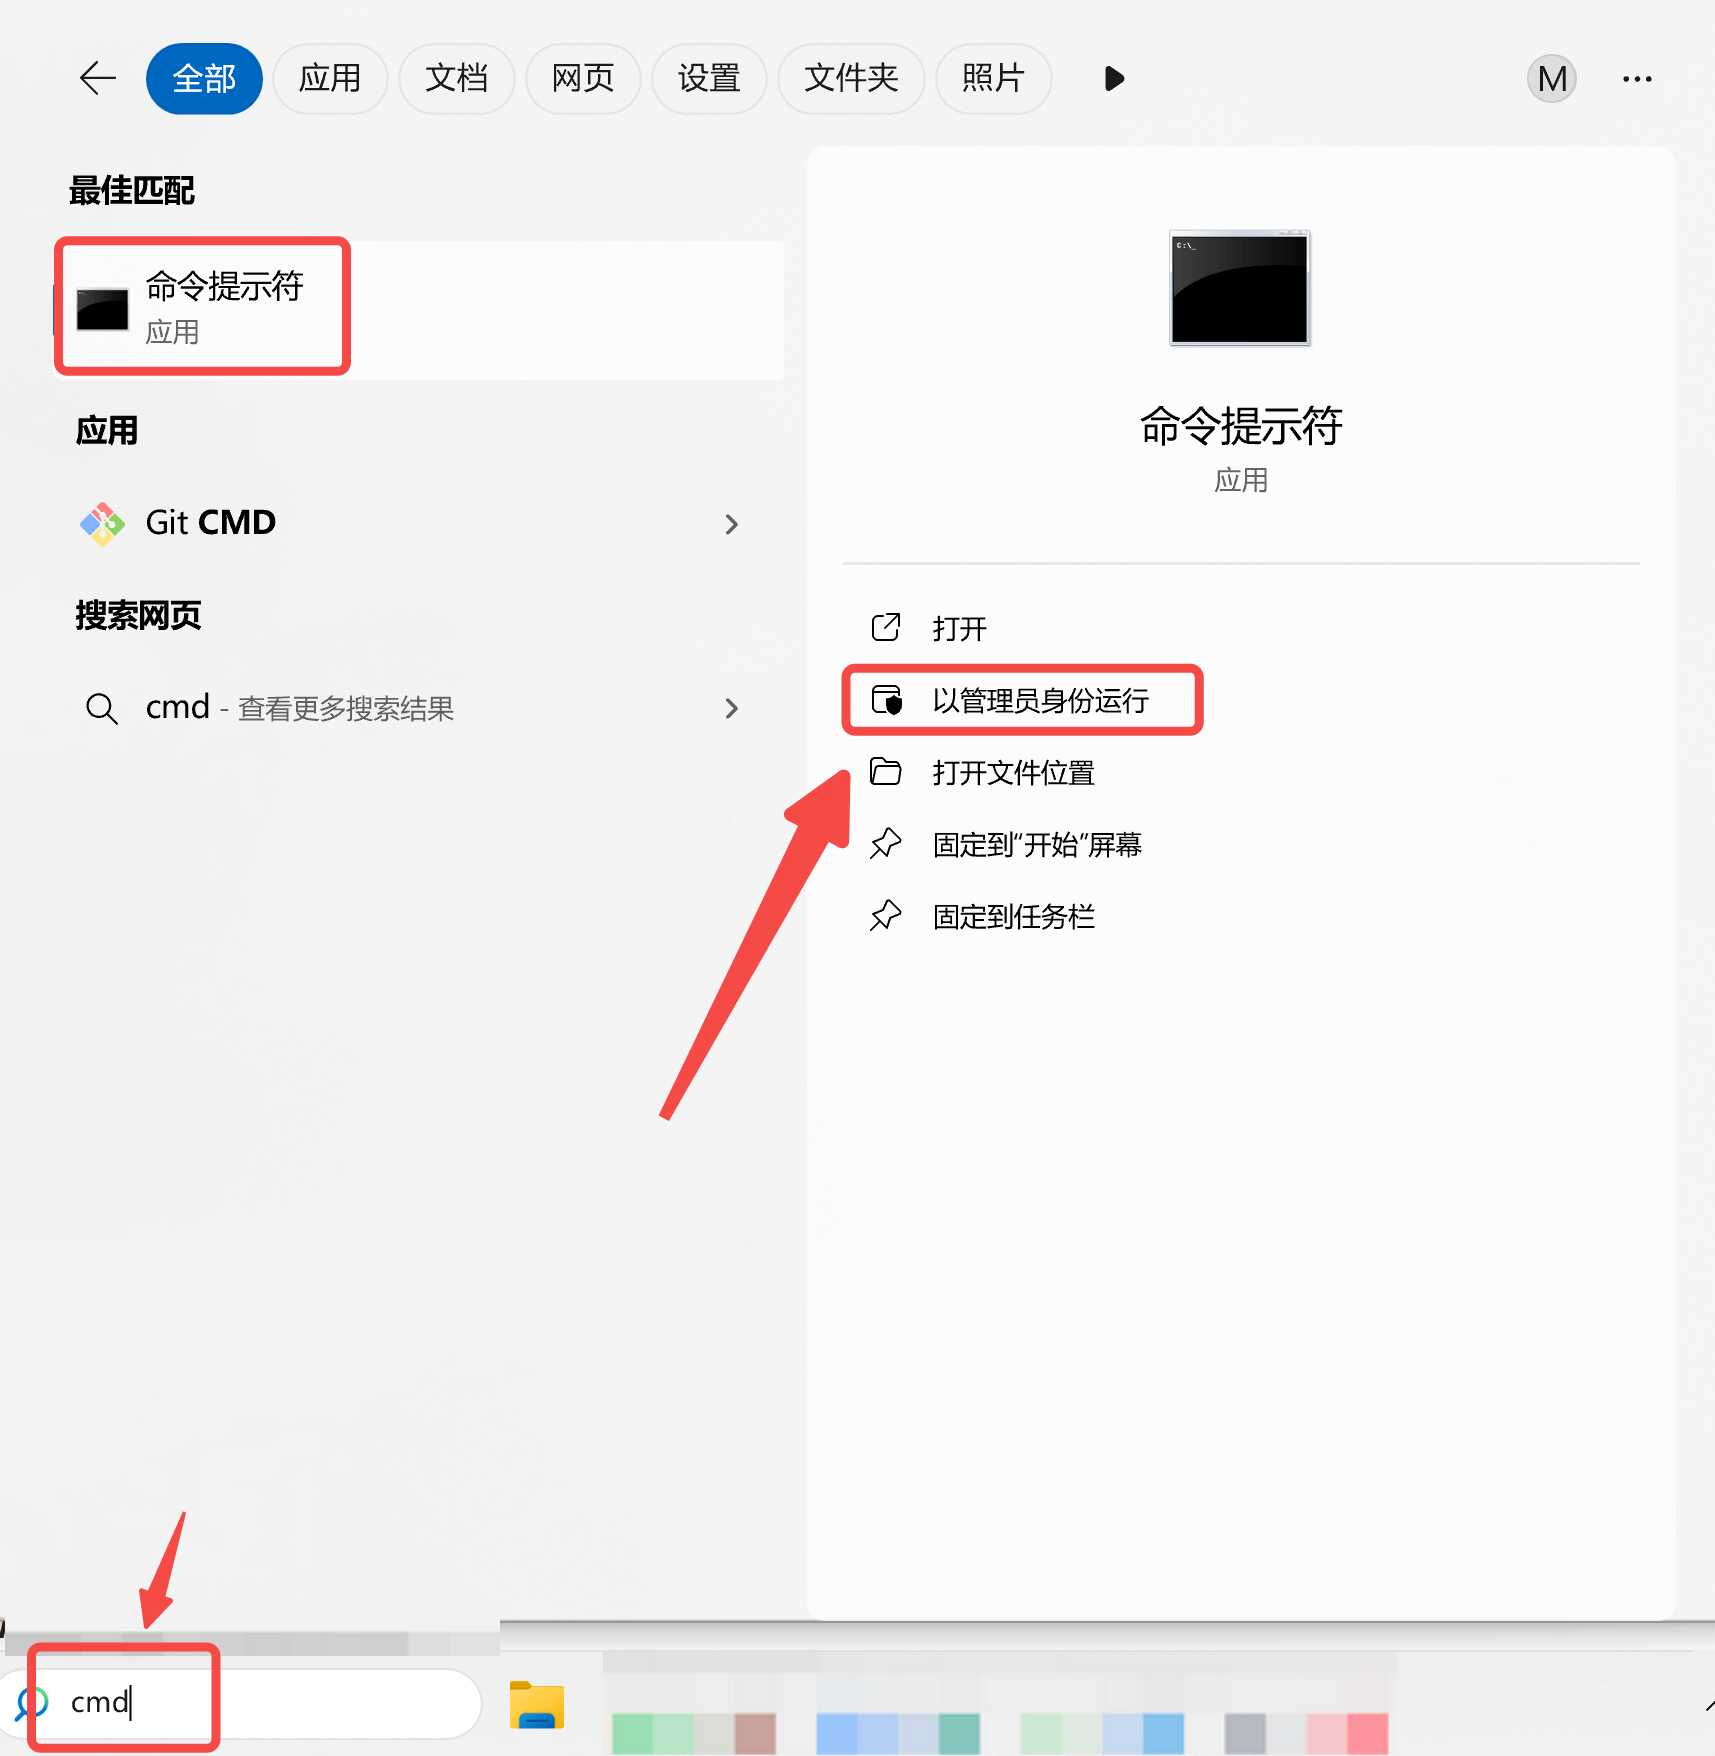1715x1756 pixels.
Task: Switch to the 照片 filter tab
Action: coord(993,78)
